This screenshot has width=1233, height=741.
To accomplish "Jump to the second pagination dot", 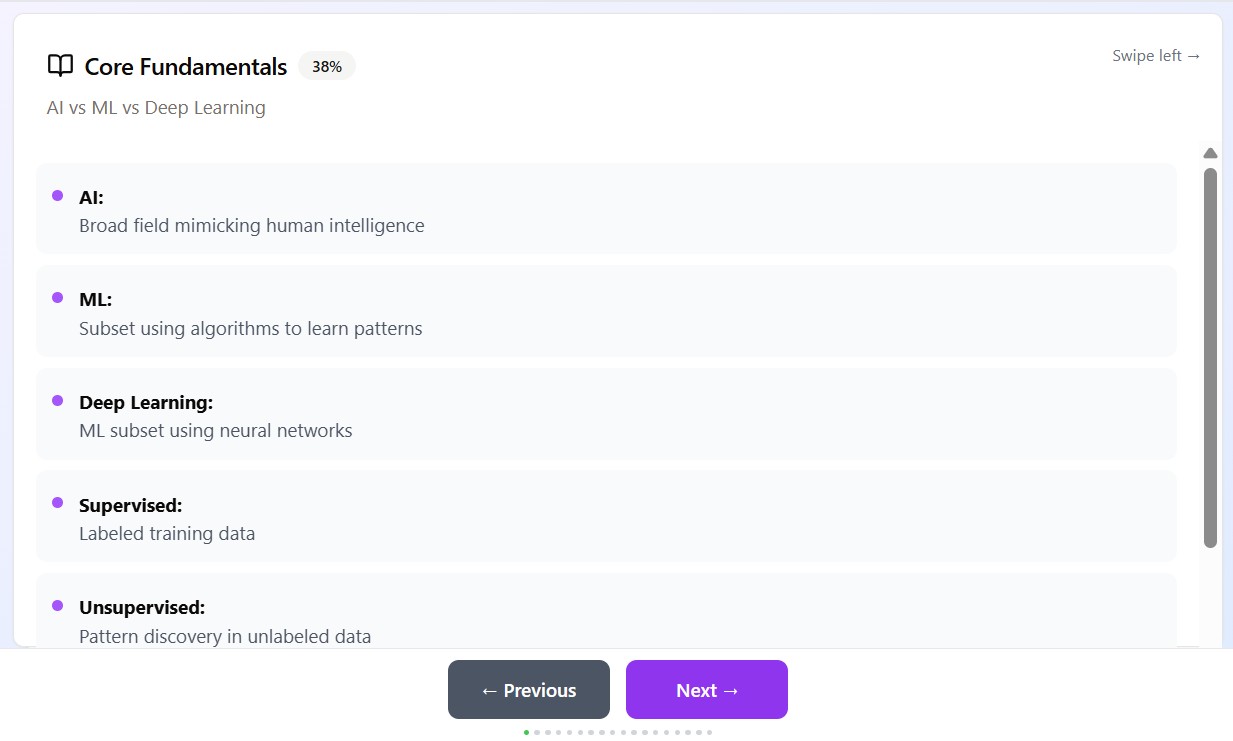I will tap(537, 732).
